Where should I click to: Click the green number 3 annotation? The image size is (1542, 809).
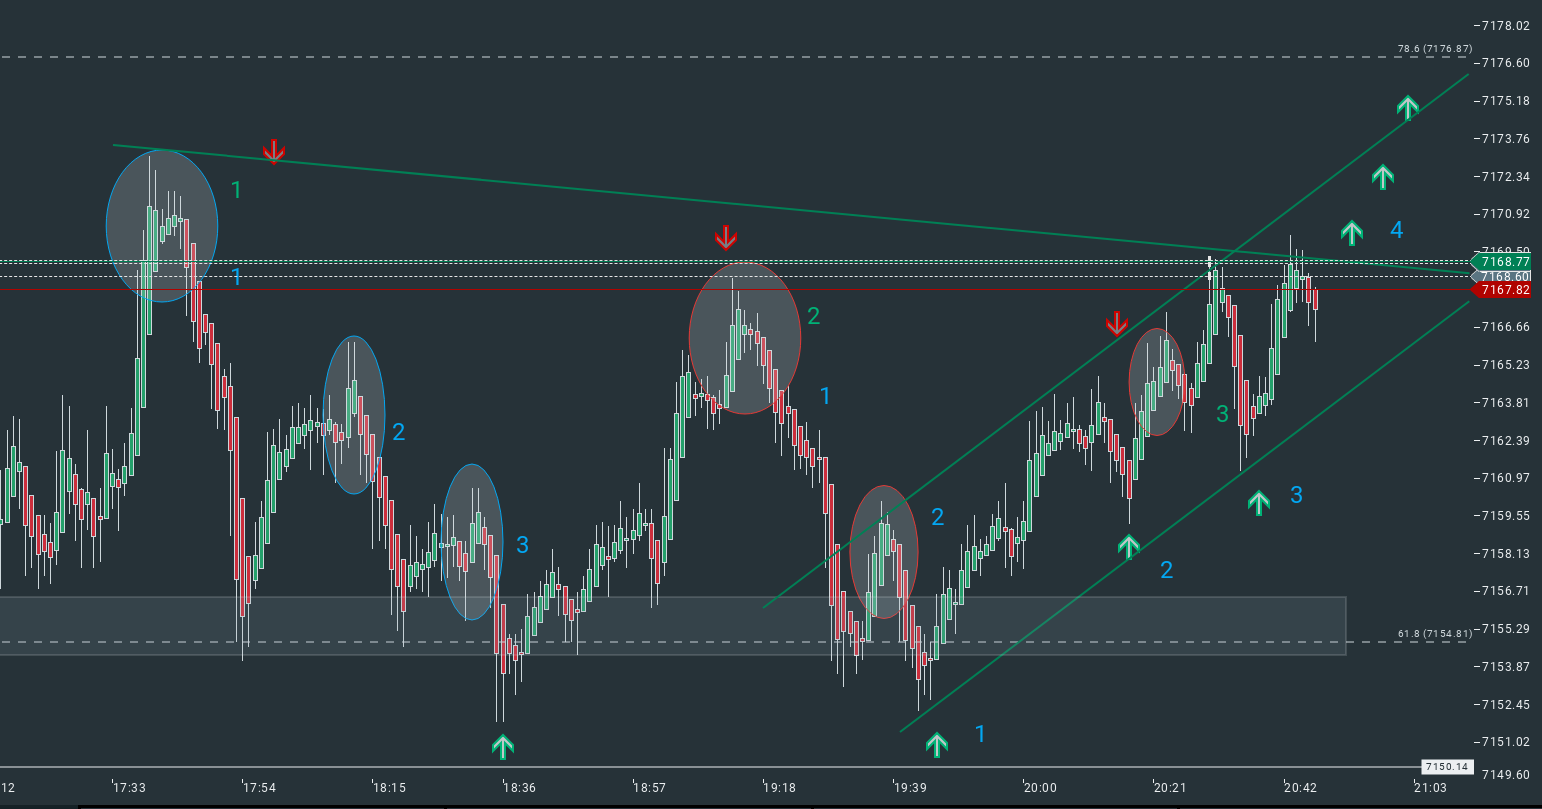tap(1222, 413)
